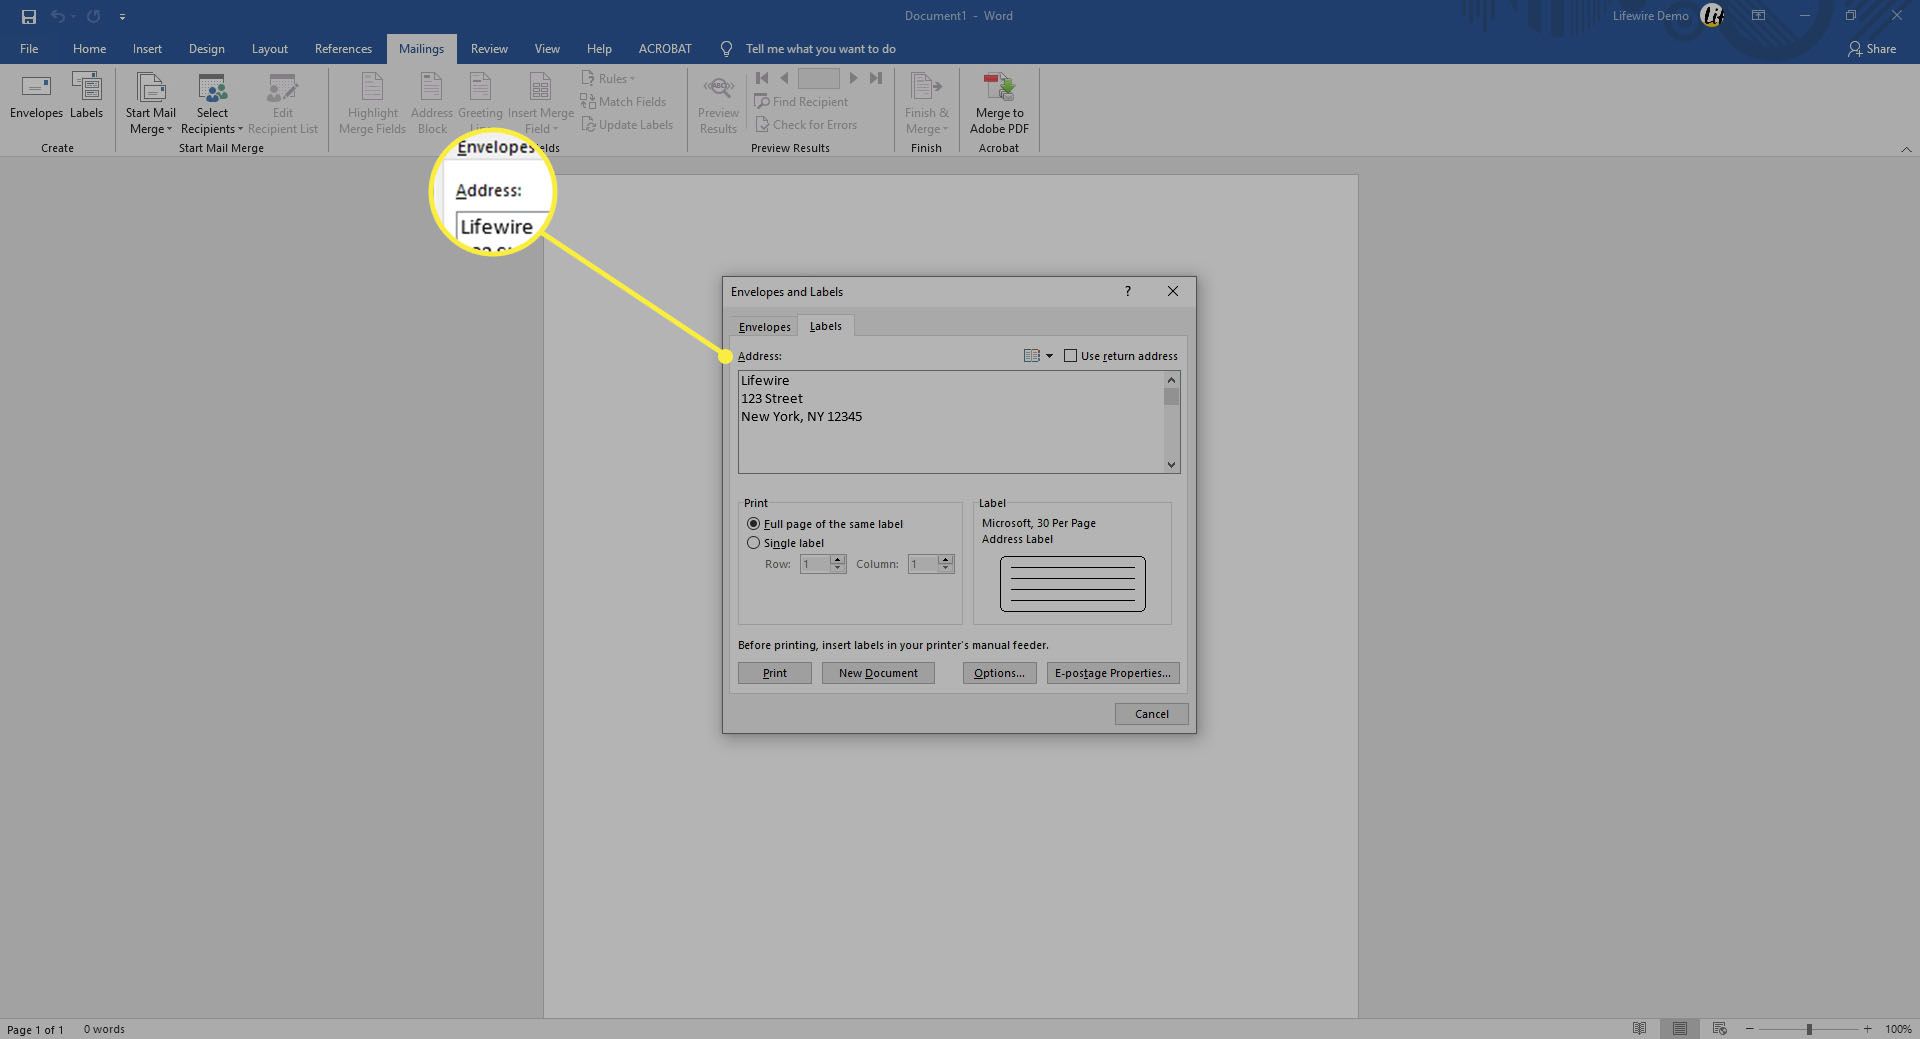Click the Labels ribbon icon
This screenshot has height=1039, width=1920.
86,98
